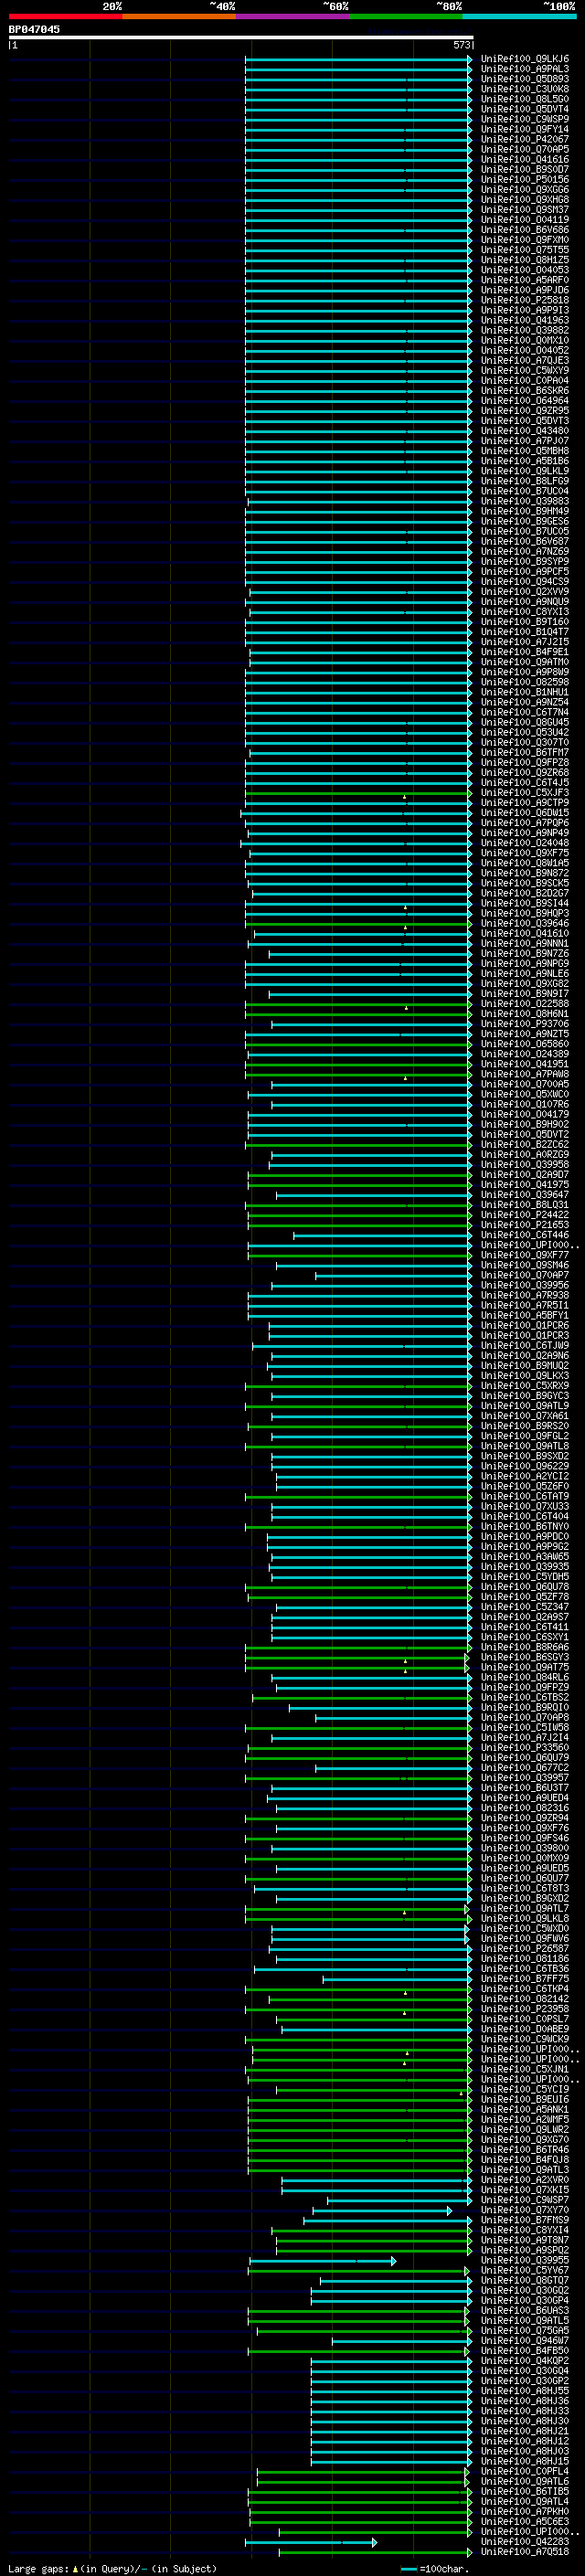Viewport: 585px width, 2576px height.
Task: Click hit label UniRef100_Q1PCR6
Action: point(525,1325)
